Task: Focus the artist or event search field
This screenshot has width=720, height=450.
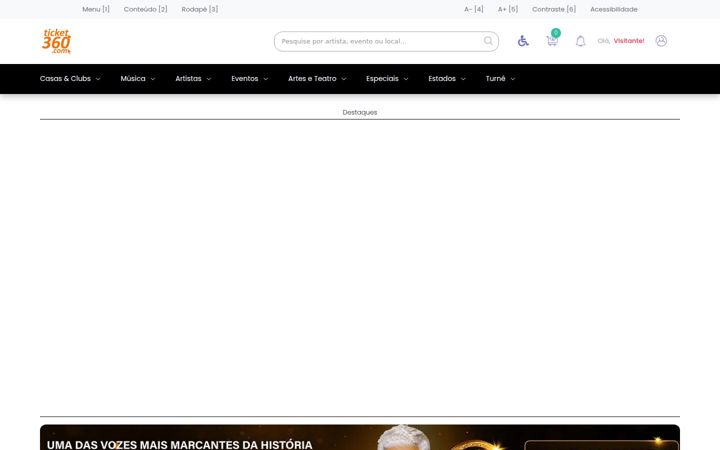Action: 386,41
